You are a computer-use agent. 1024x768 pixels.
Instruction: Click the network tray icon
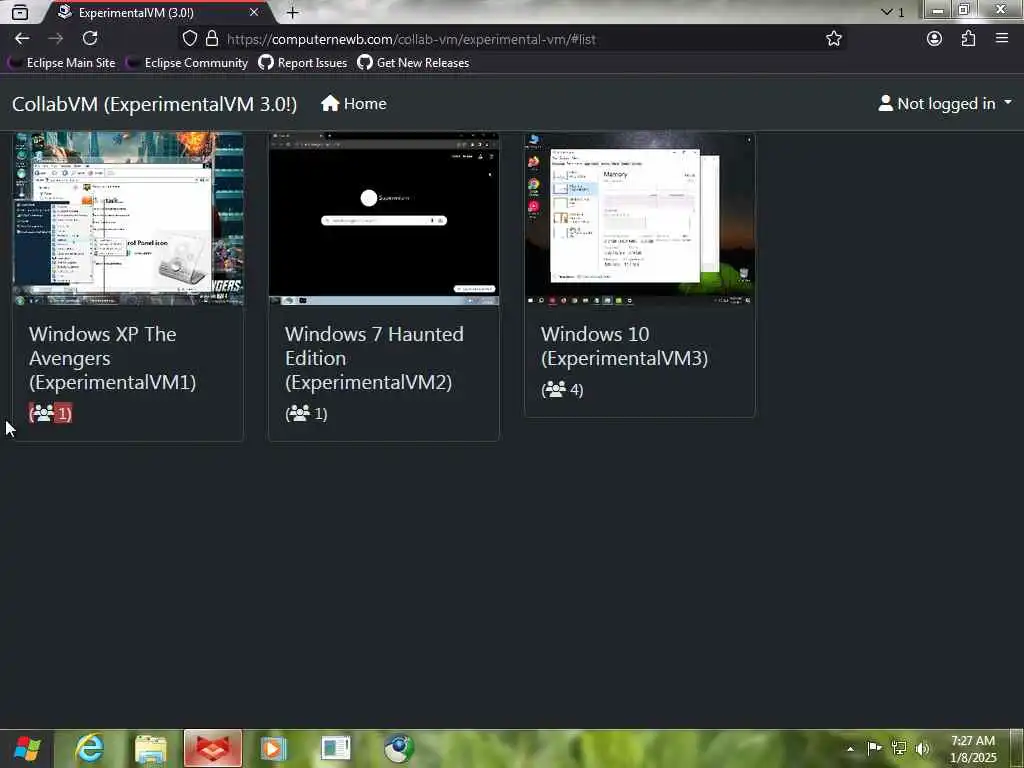(899, 748)
